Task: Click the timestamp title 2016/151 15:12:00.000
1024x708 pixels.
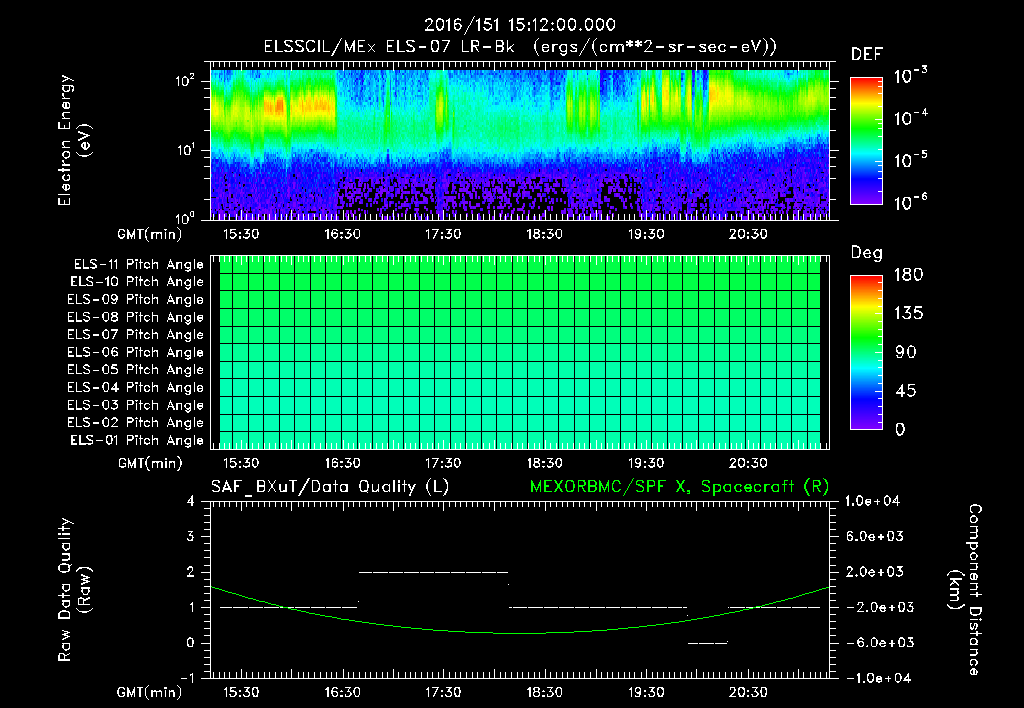Action: (520, 25)
